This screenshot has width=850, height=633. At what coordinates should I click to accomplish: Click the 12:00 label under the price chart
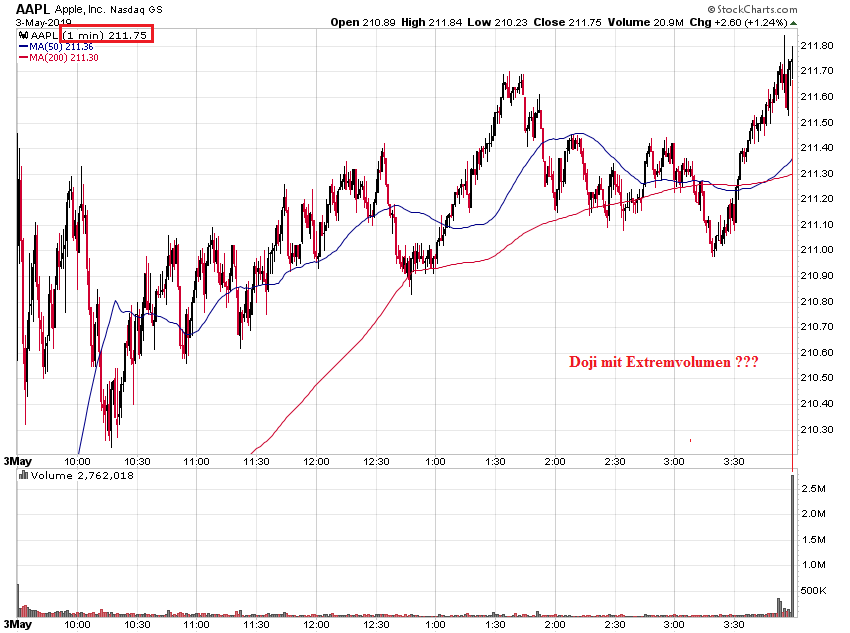pyautogui.click(x=316, y=461)
